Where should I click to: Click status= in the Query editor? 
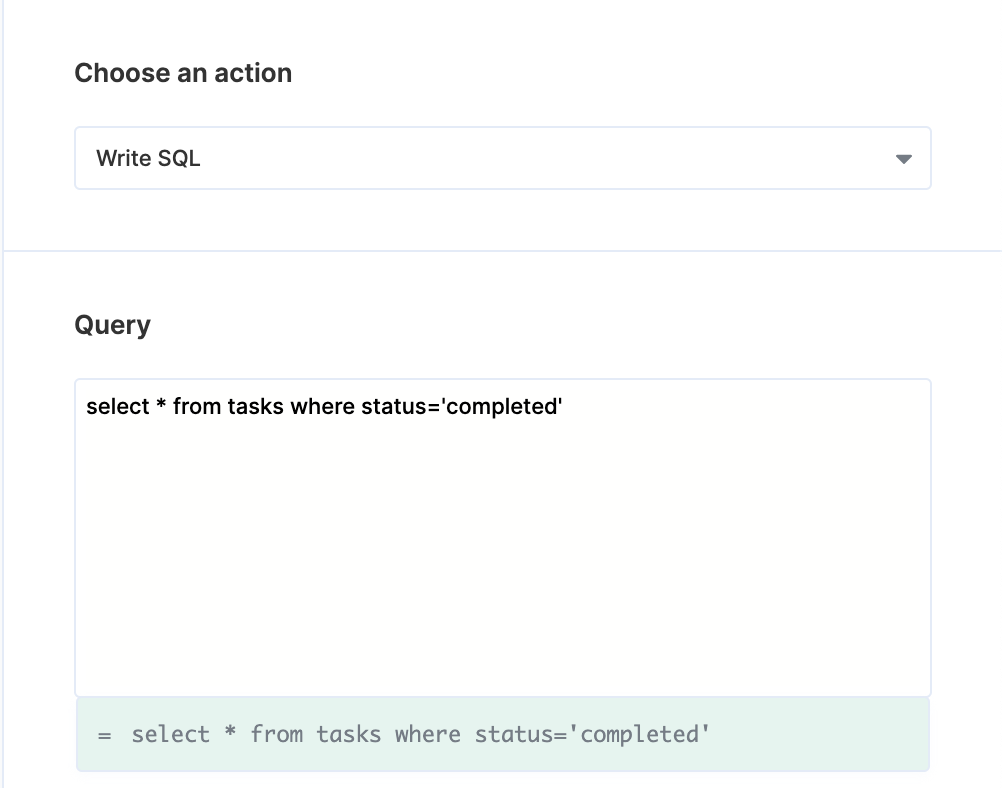pos(401,406)
